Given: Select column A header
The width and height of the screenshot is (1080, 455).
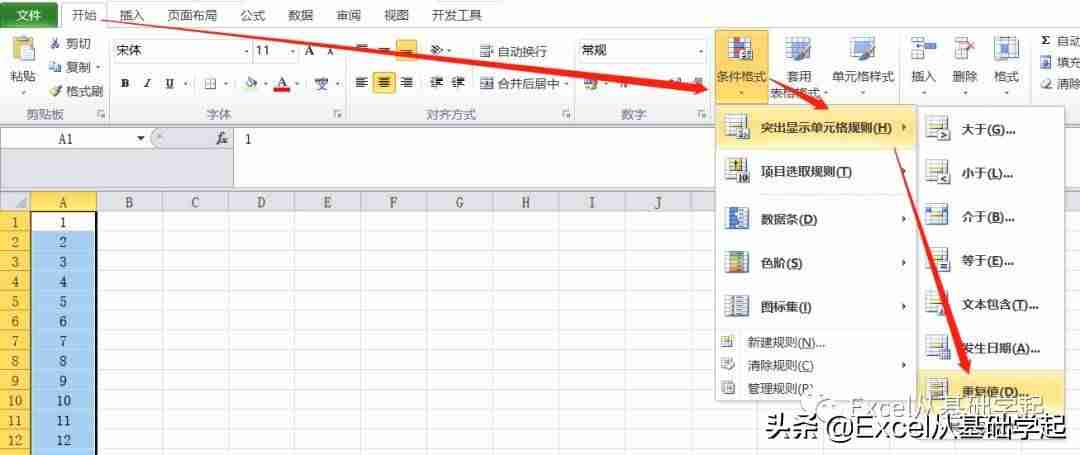Looking at the screenshot, I should coord(63,202).
